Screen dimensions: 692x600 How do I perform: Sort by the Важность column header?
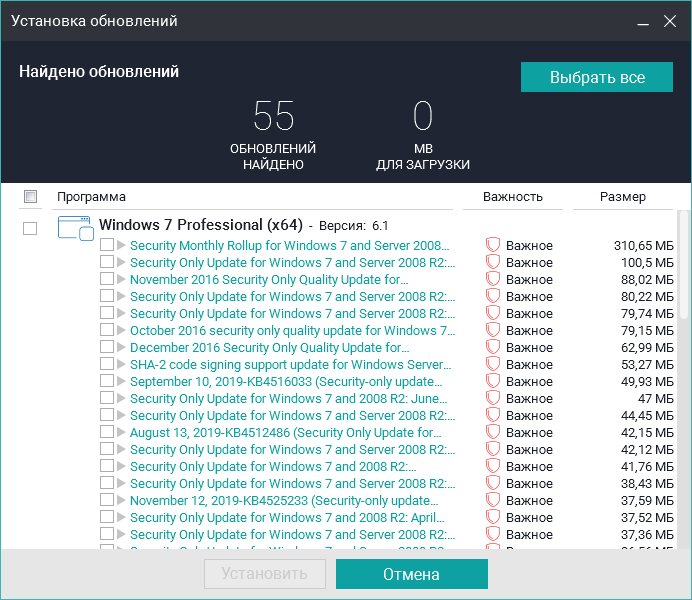point(513,197)
